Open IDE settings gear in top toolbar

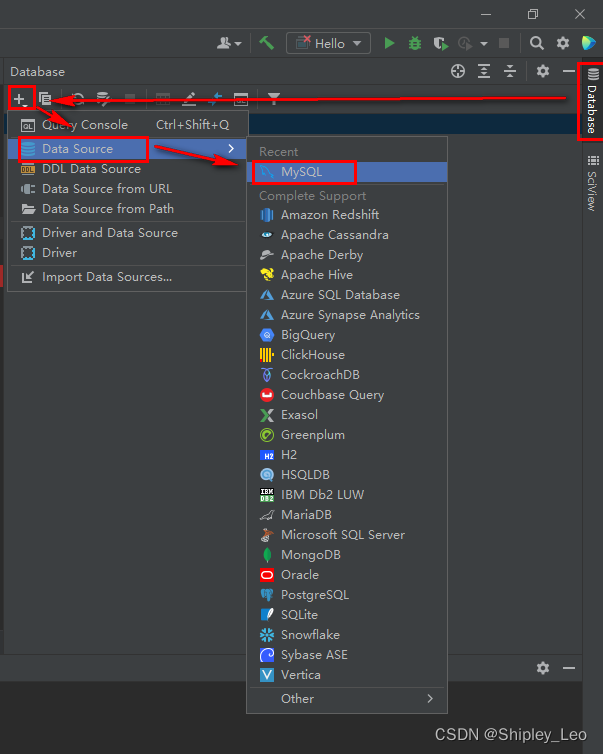(563, 43)
